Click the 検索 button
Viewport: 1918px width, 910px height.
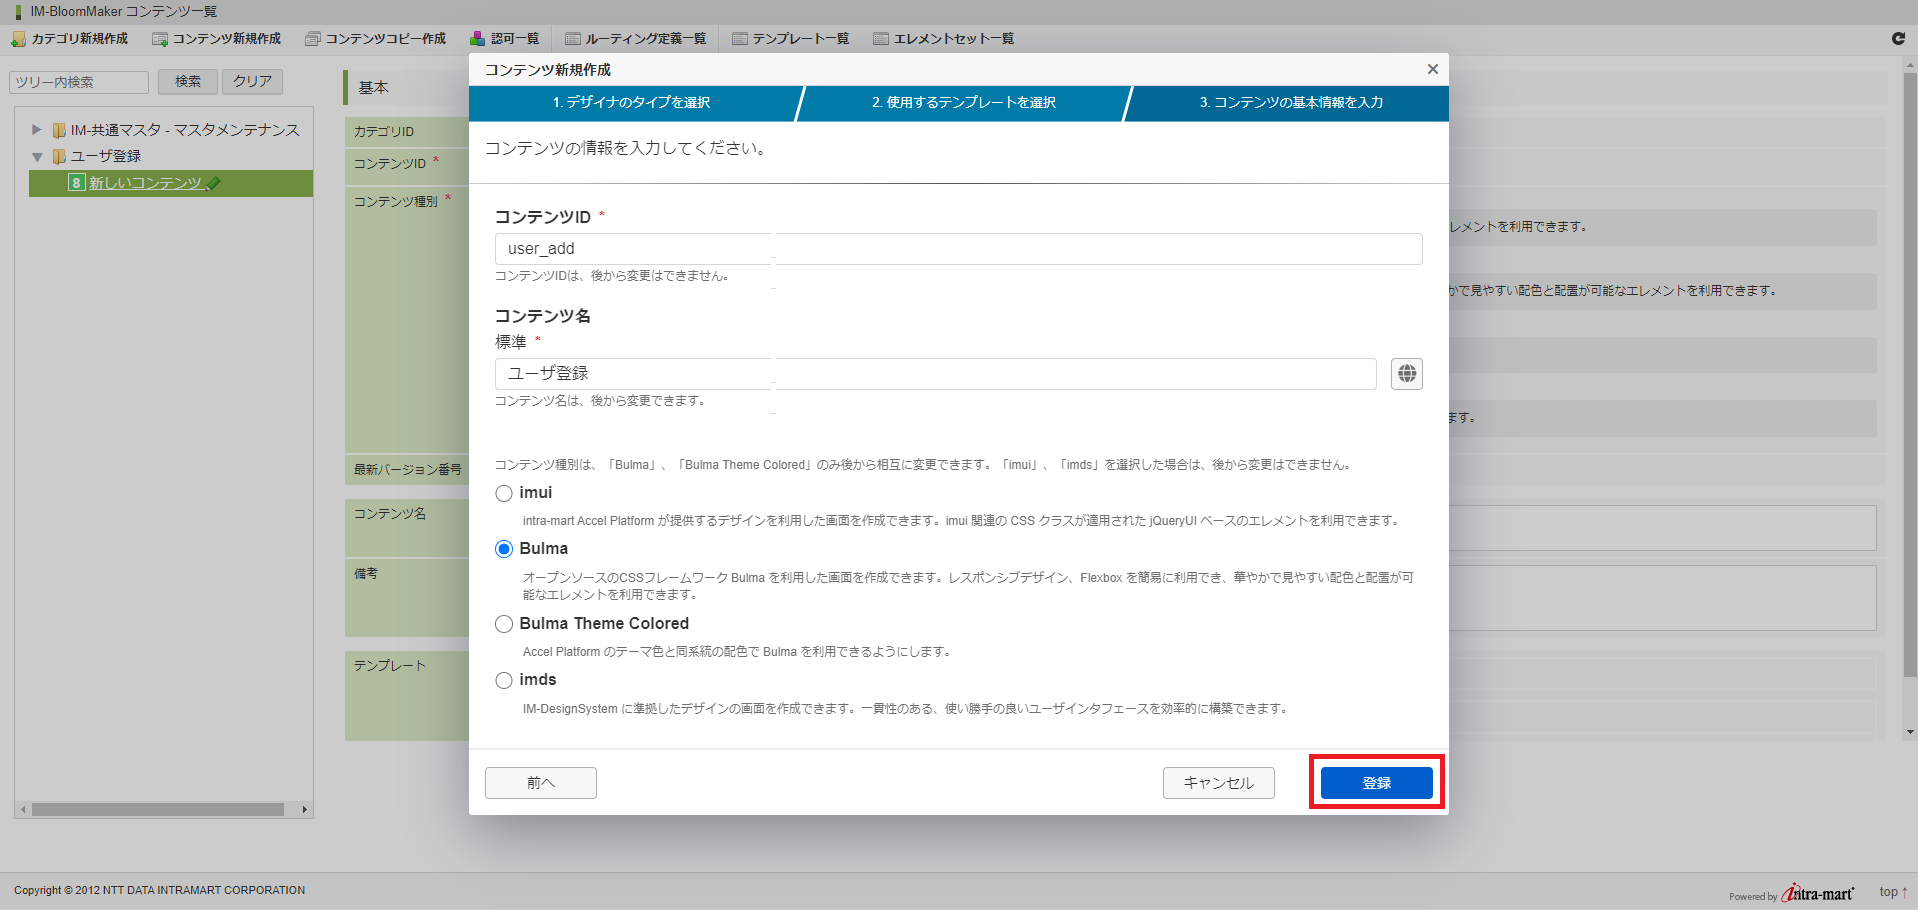click(188, 82)
